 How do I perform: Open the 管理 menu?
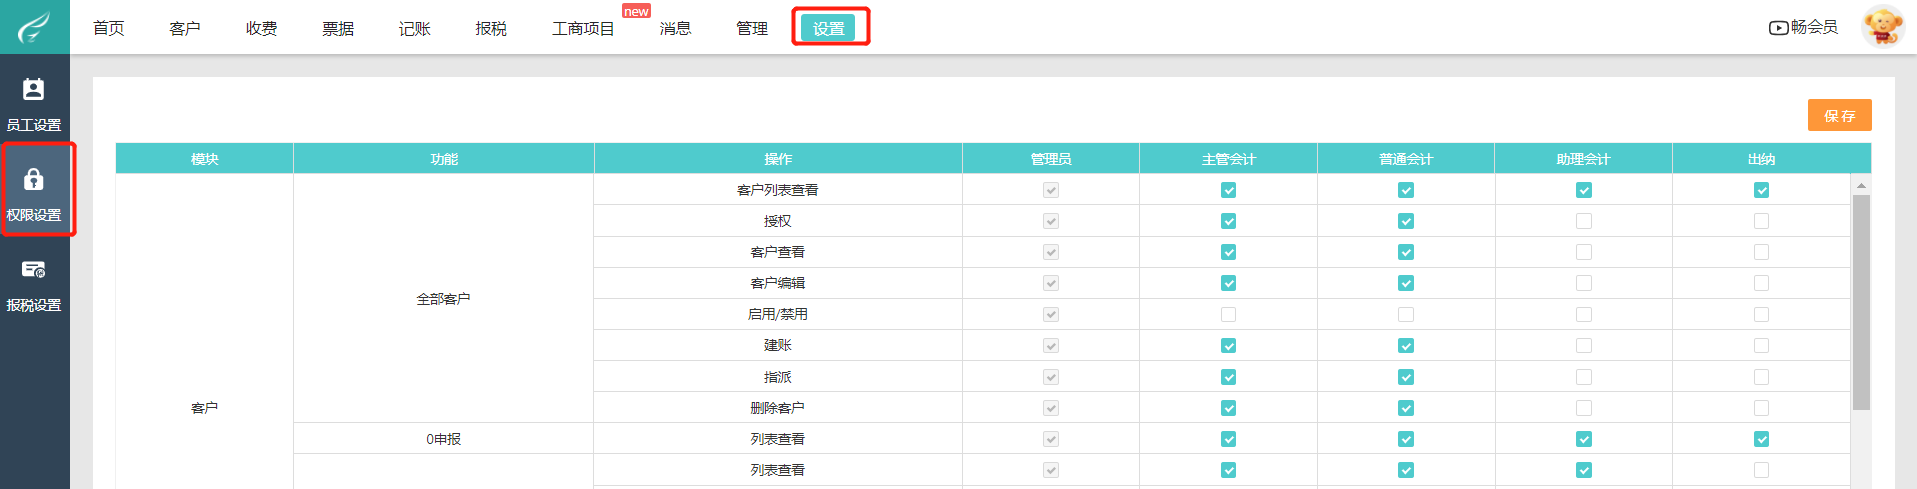(752, 28)
